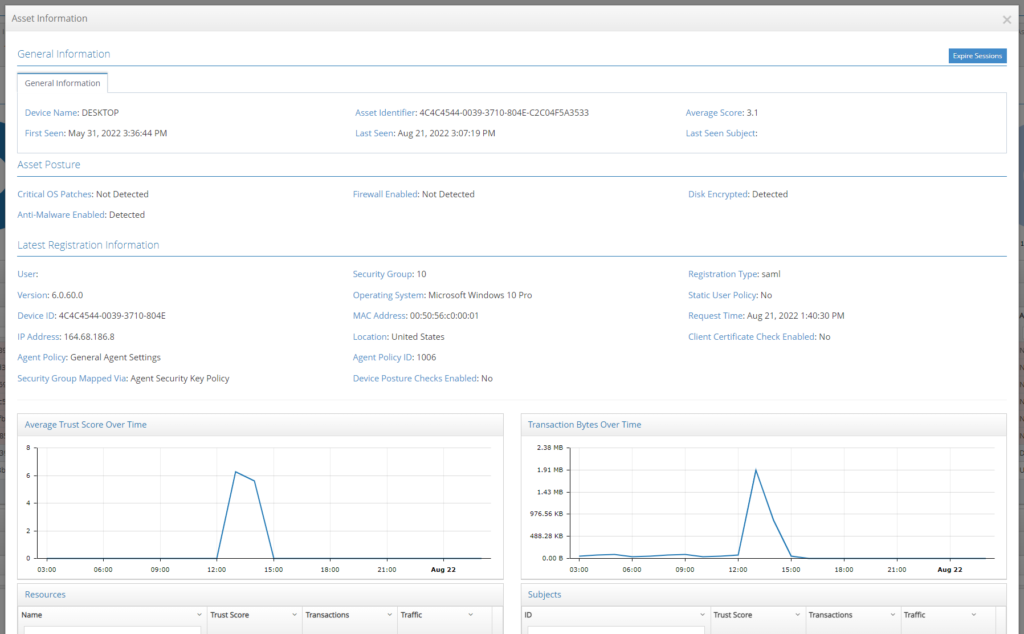
Task: Open the Resources Trust Score column menu arrow
Action: (x=294, y=614)
